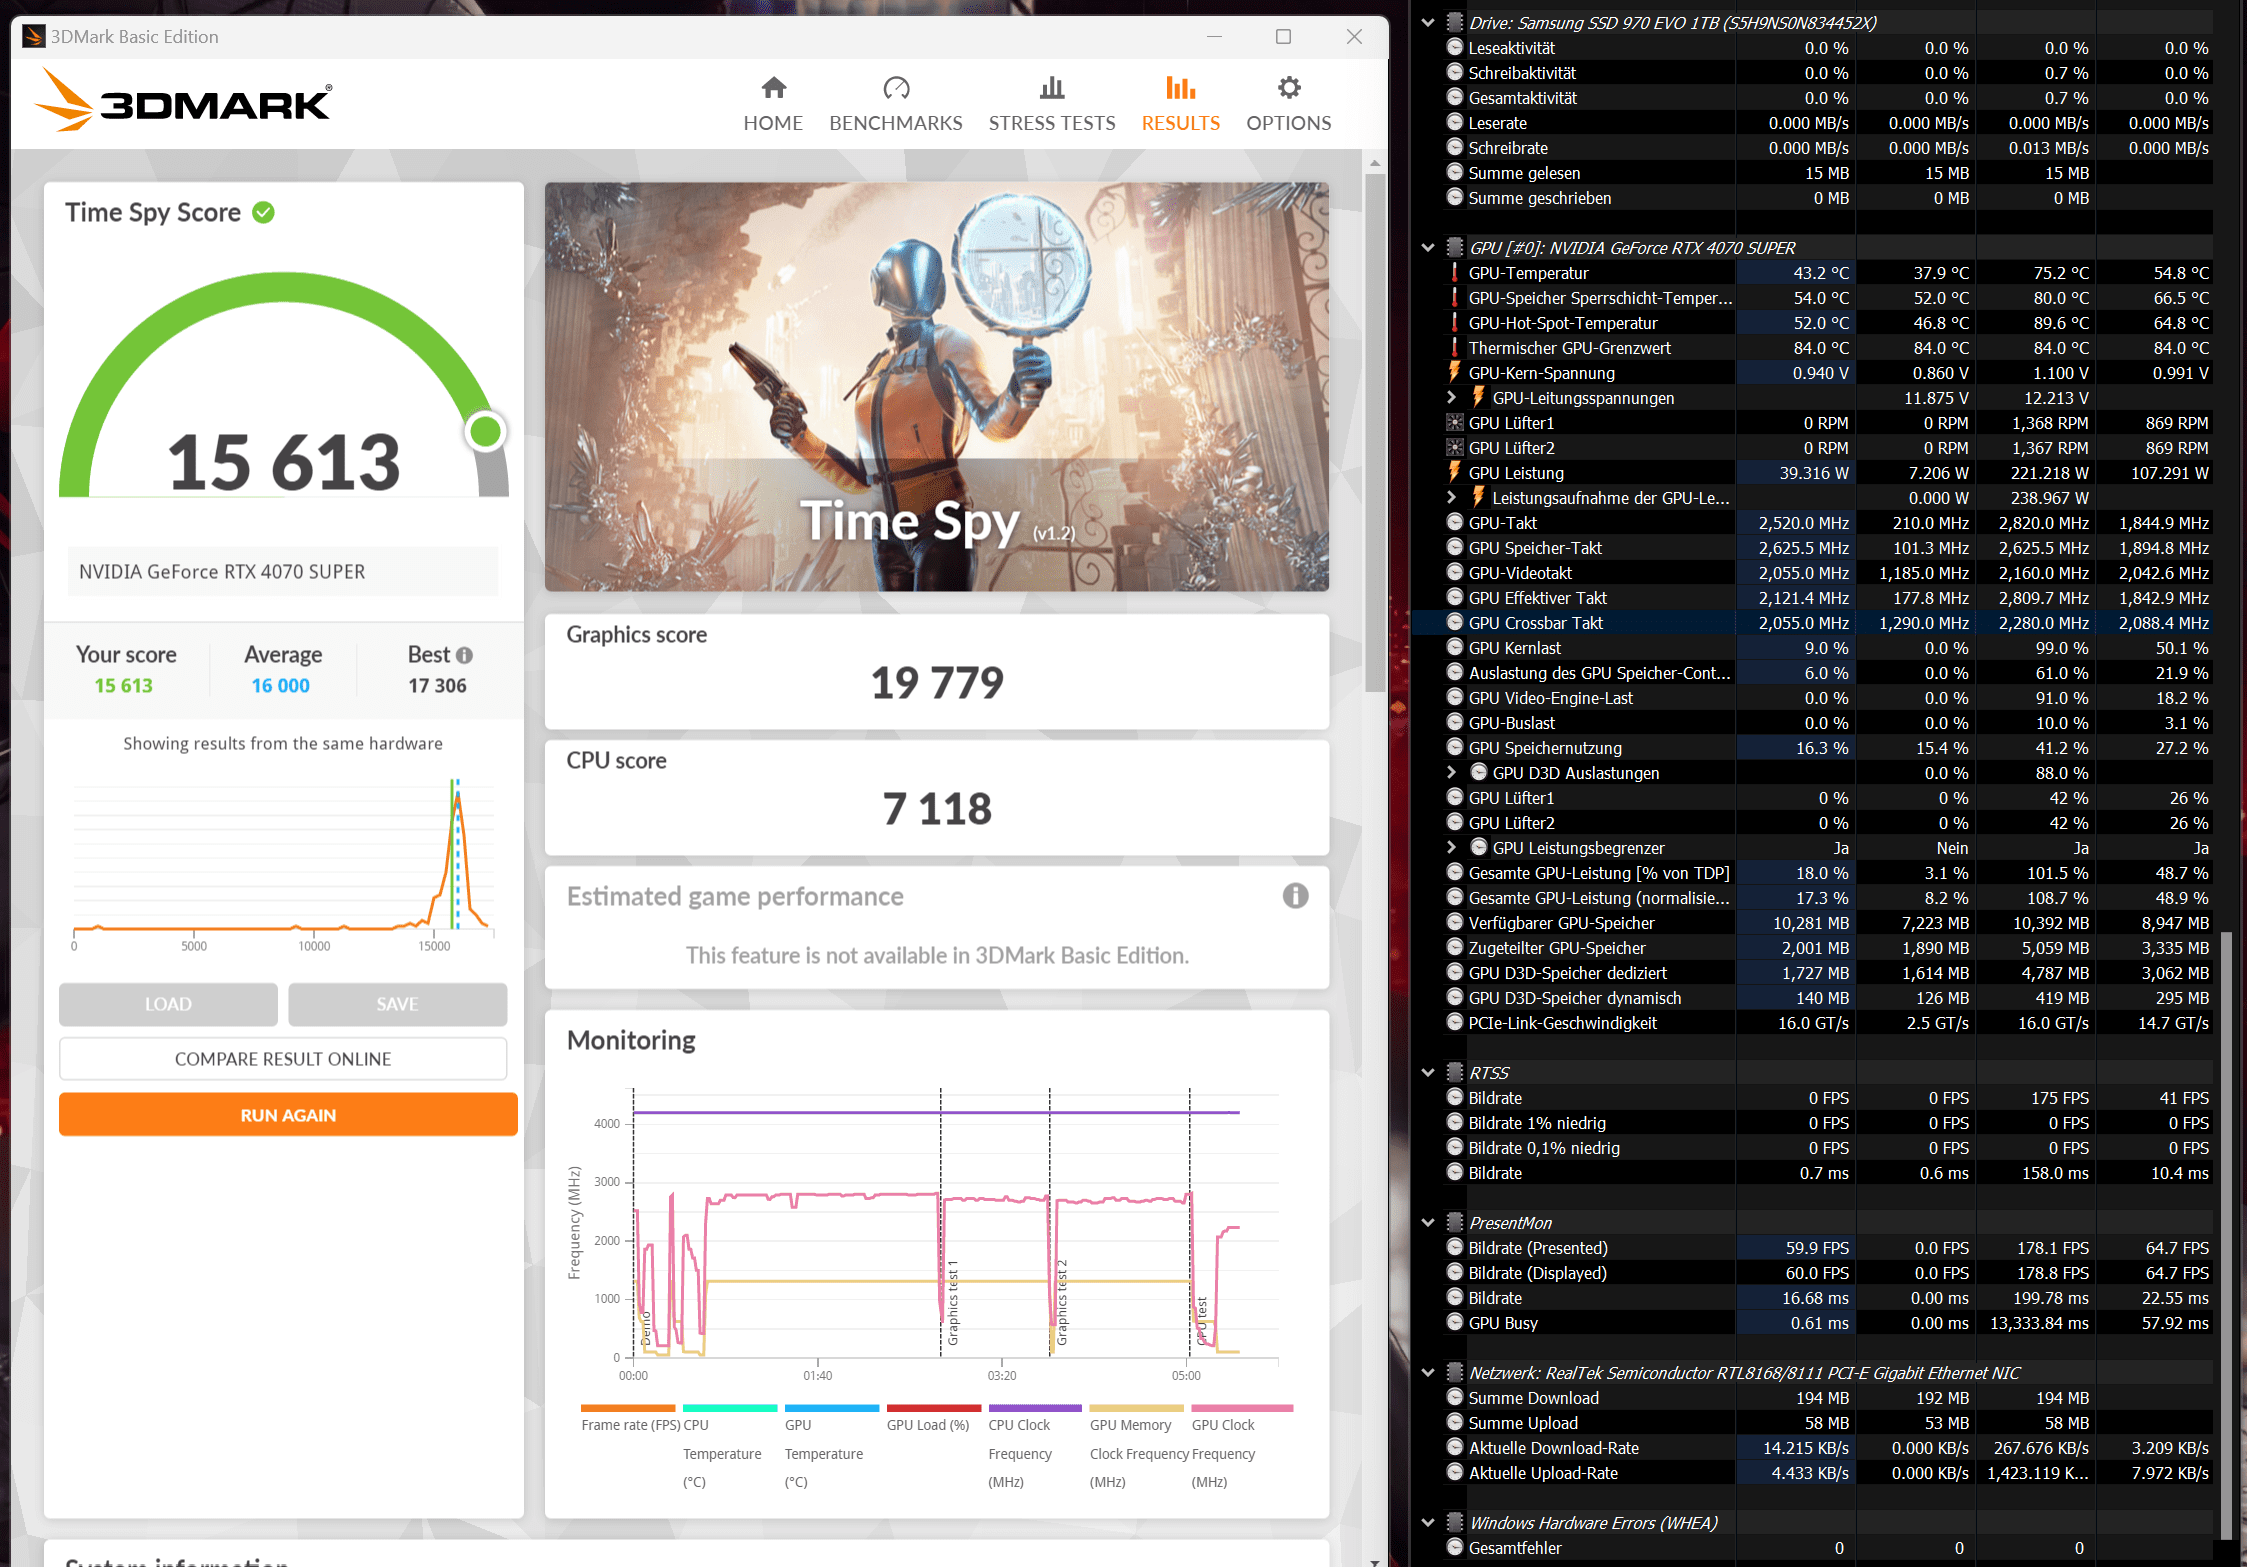Viewport: 2247px width, 1567px height.
Task: Collapse the RTSS sensor group
Action: pyautogui.click(x=1428, y=1073)
